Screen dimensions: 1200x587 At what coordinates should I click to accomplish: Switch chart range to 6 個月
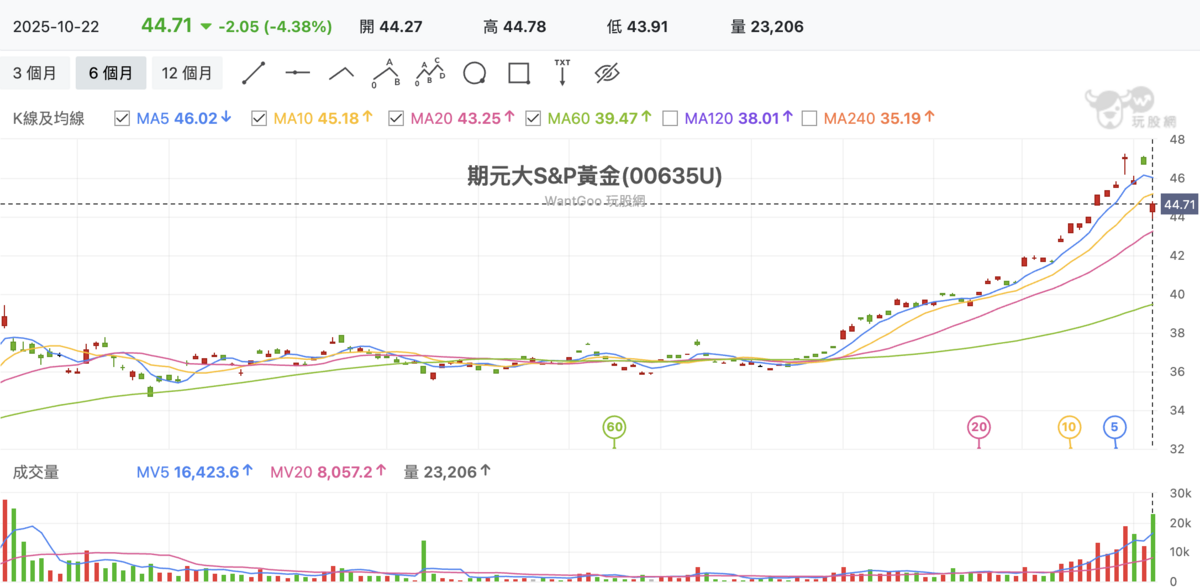(x=111, y=73)
